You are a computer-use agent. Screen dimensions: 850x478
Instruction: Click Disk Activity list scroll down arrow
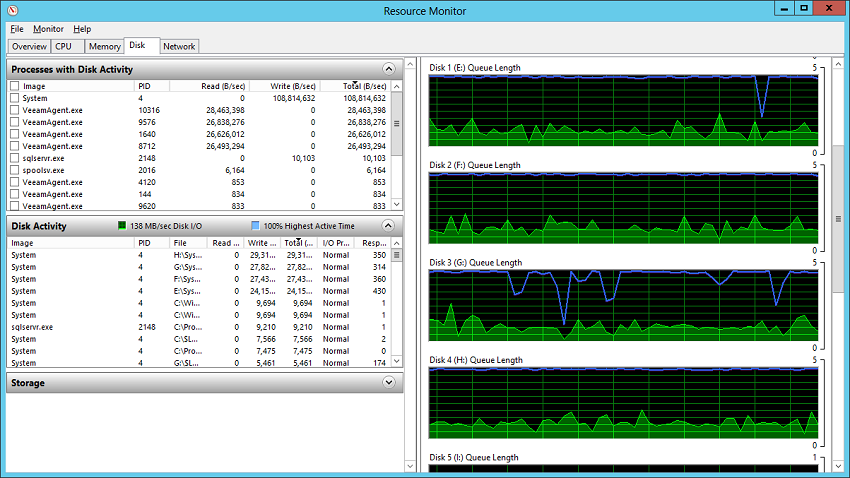(397, 361)
